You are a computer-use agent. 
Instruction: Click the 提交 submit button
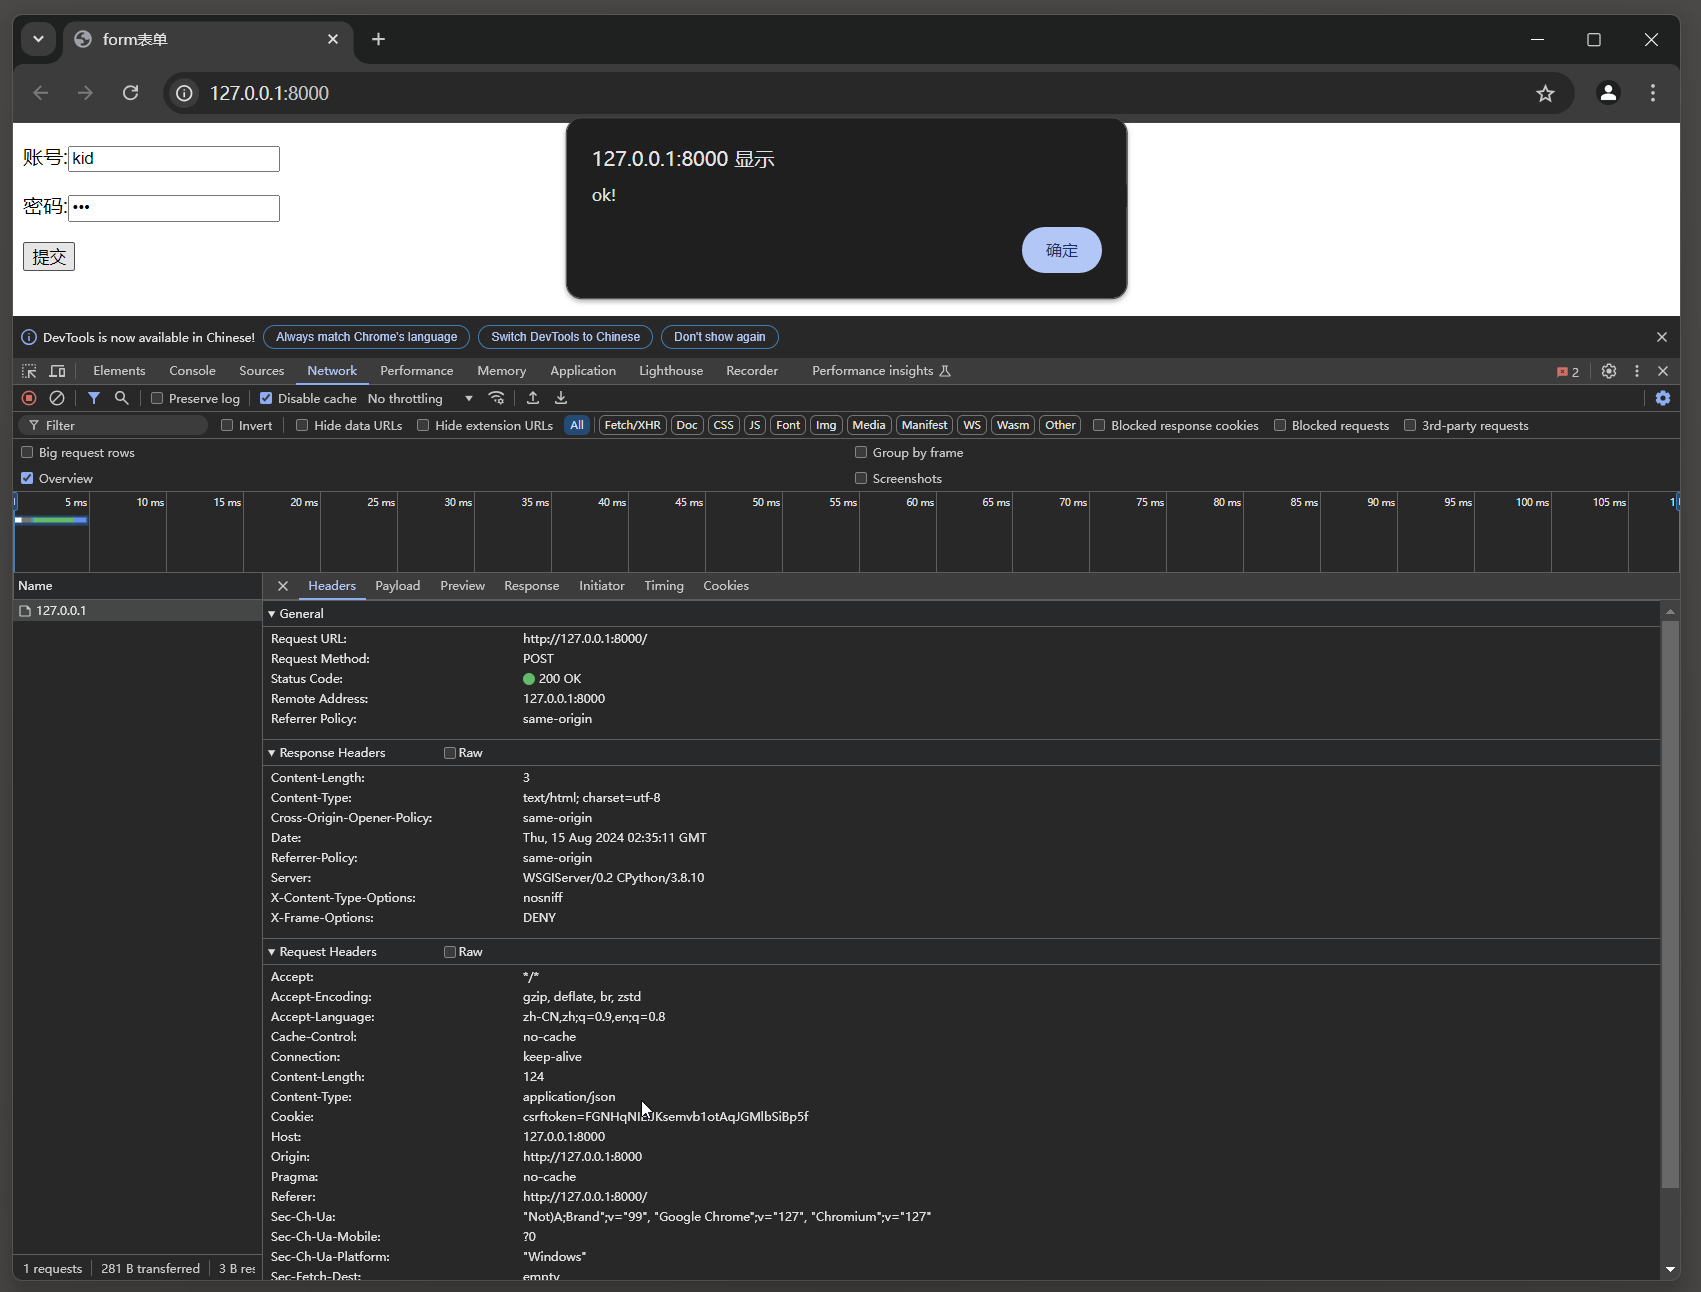49,257
